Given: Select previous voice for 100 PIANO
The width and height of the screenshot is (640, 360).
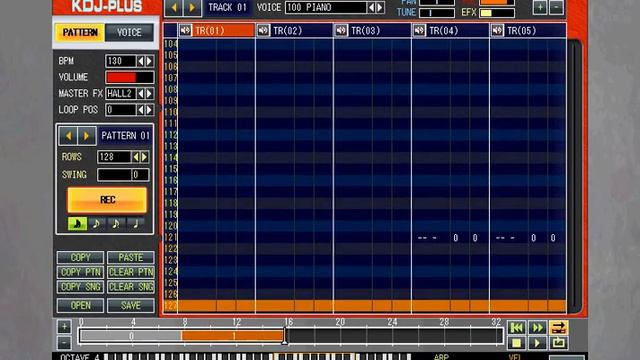Looking at the screenshot, I should point(371,7).
